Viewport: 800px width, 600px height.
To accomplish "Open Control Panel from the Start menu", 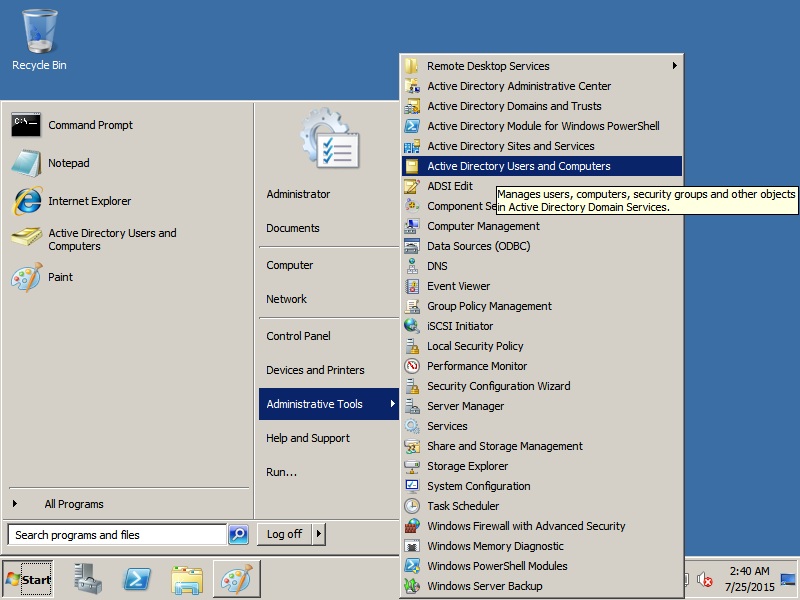I will point(298,336).
